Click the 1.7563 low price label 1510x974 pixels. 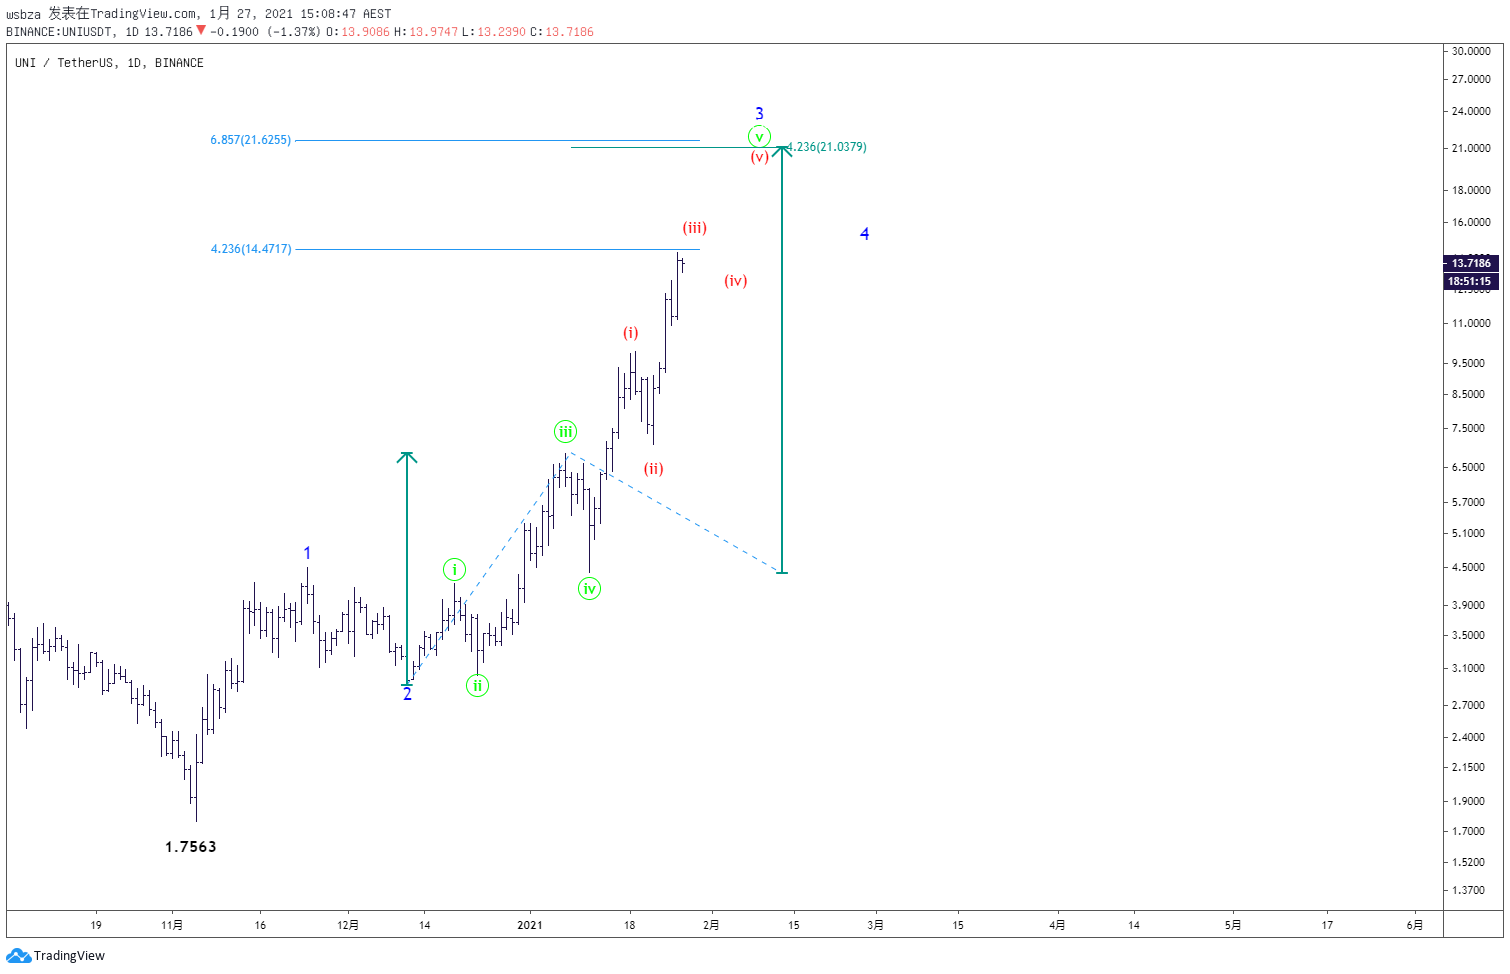(191, 847)
